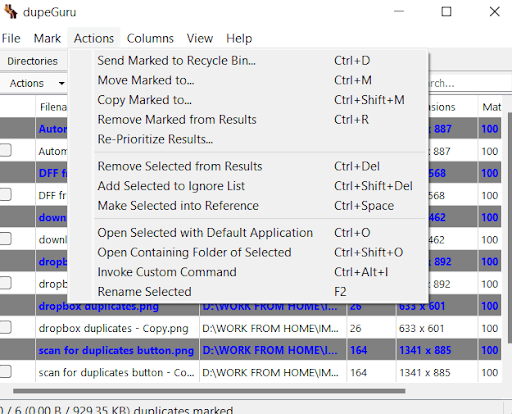The height and width of the screenshot is (414, 512).
Task: Mark scan for duplicates button - Co... checkbox
Action: (5, 372)
